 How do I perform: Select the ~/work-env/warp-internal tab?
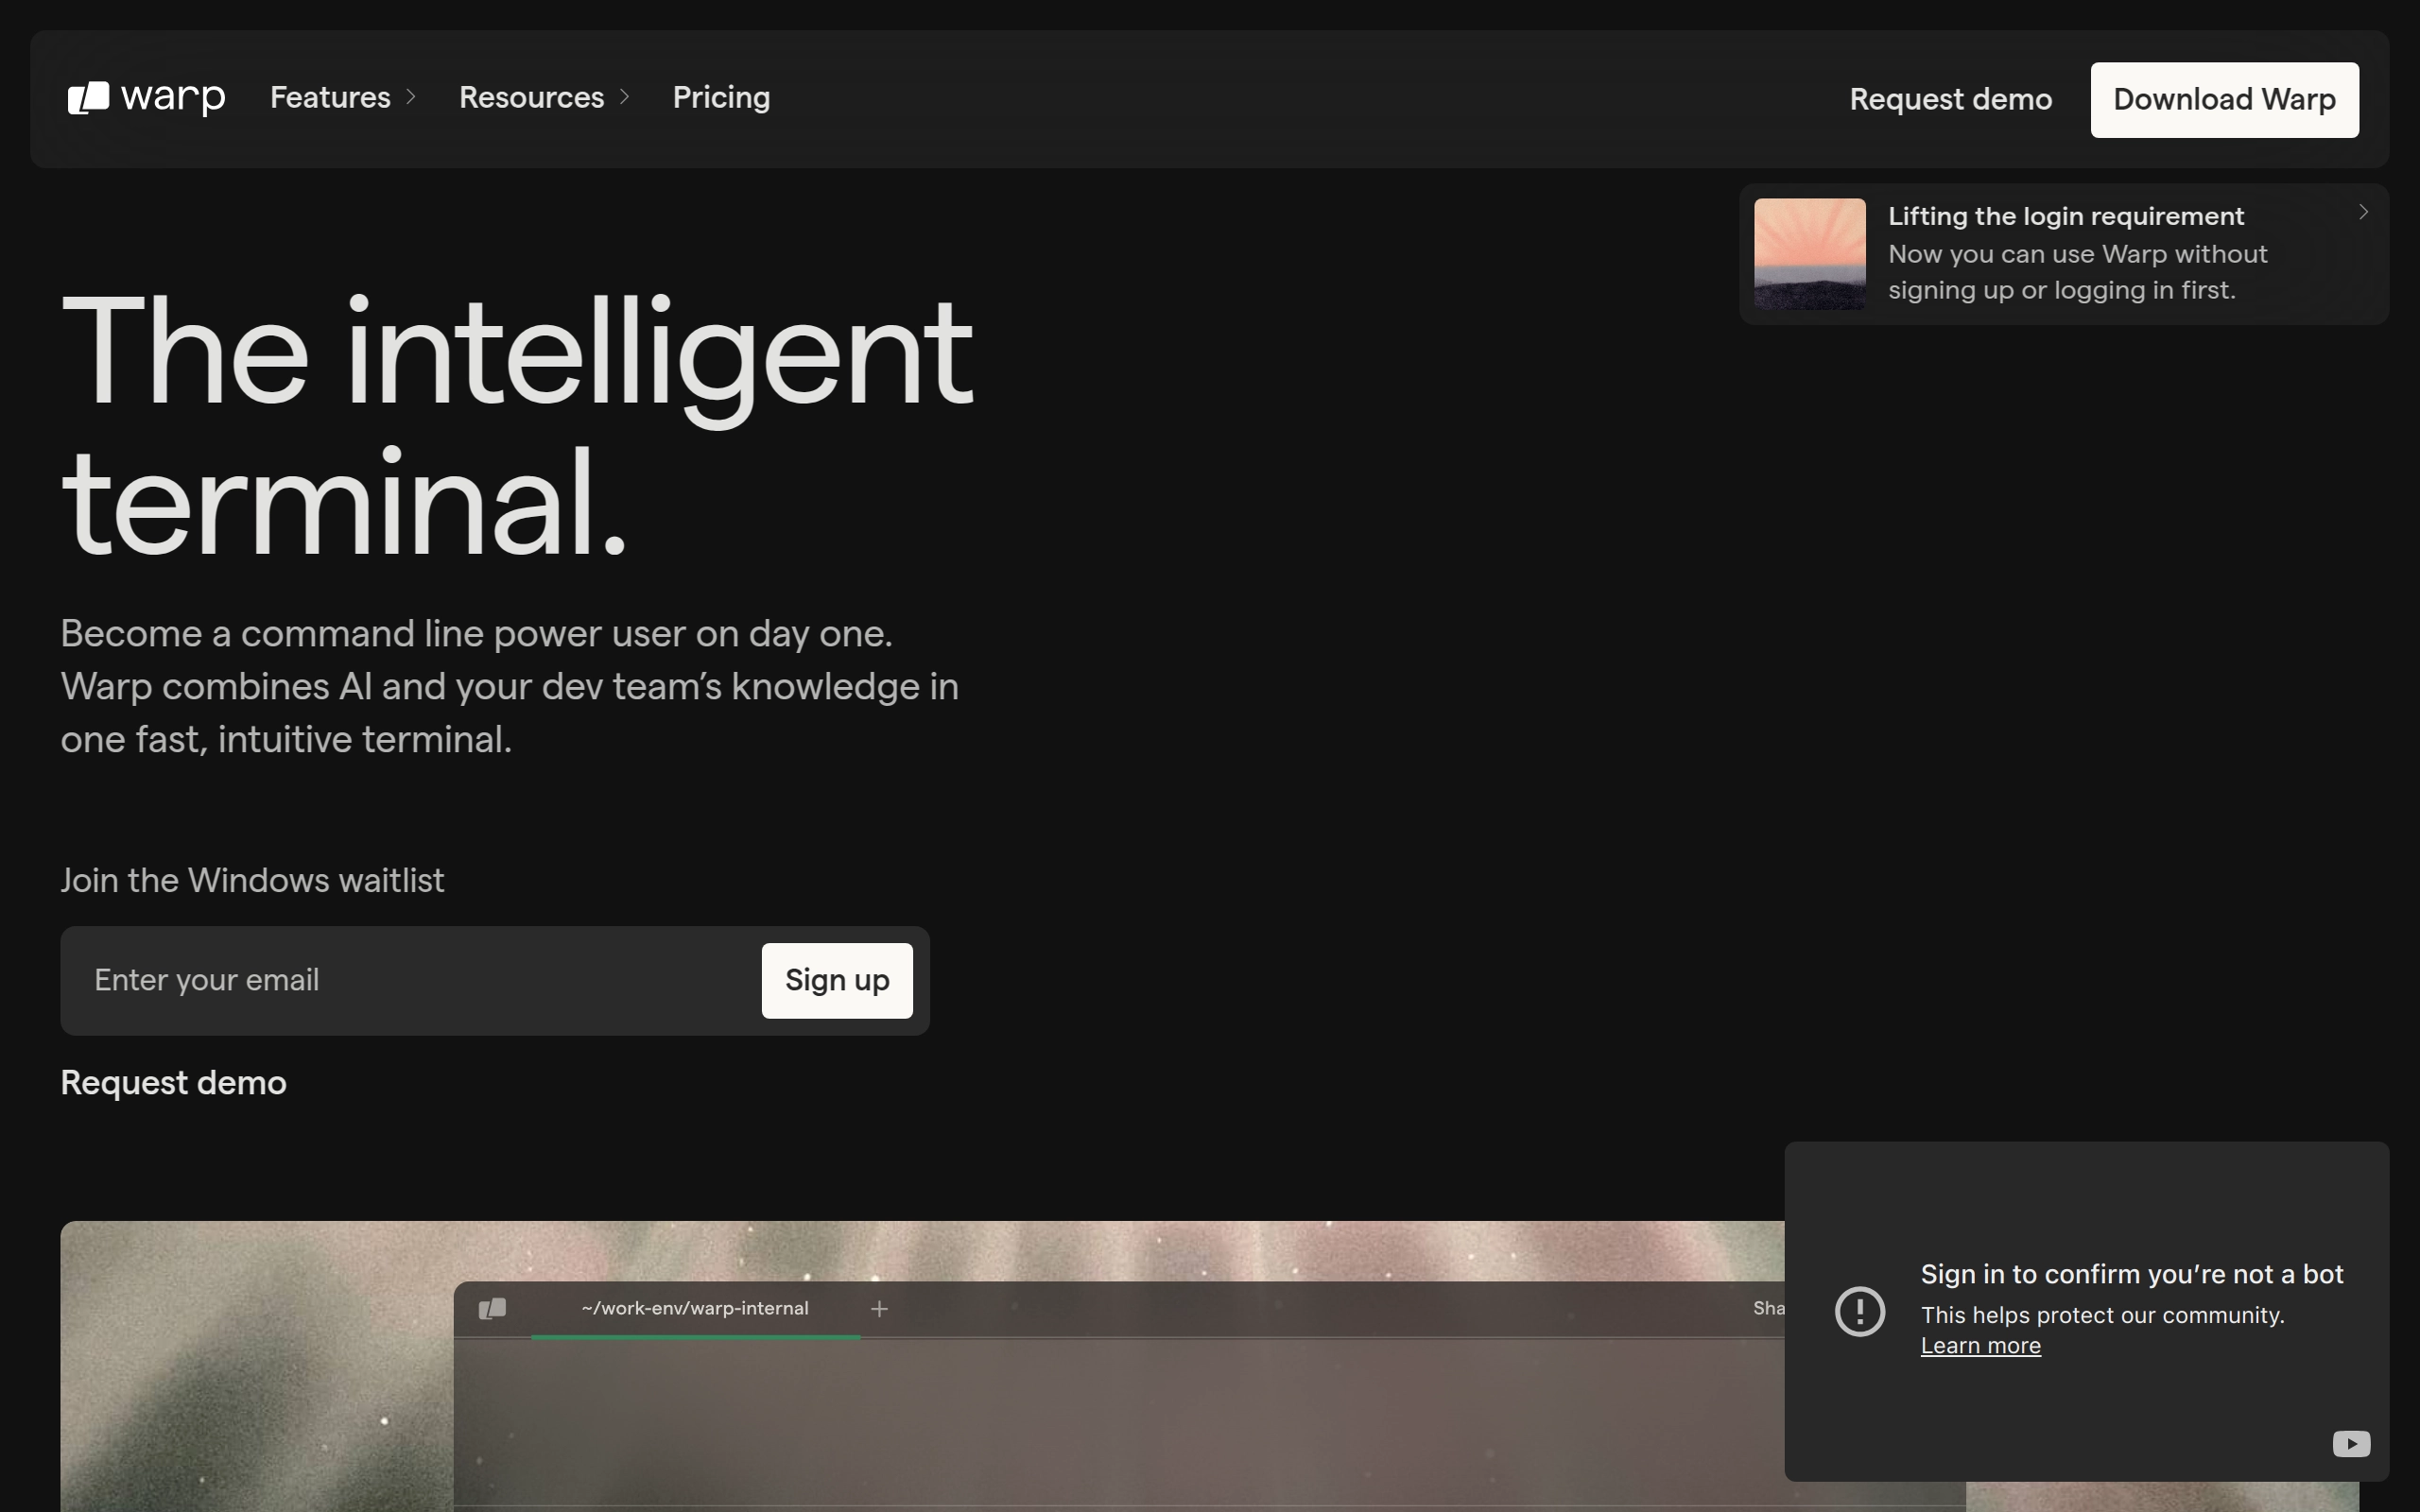694,1309
